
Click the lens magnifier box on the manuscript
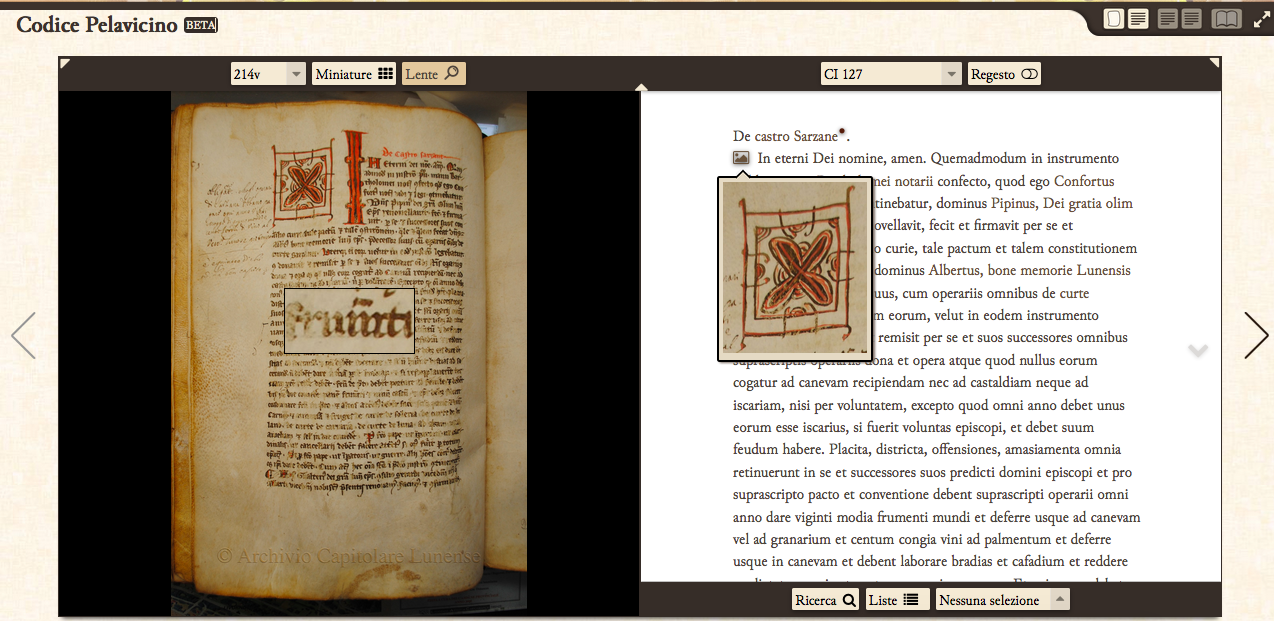click(349, 321)
